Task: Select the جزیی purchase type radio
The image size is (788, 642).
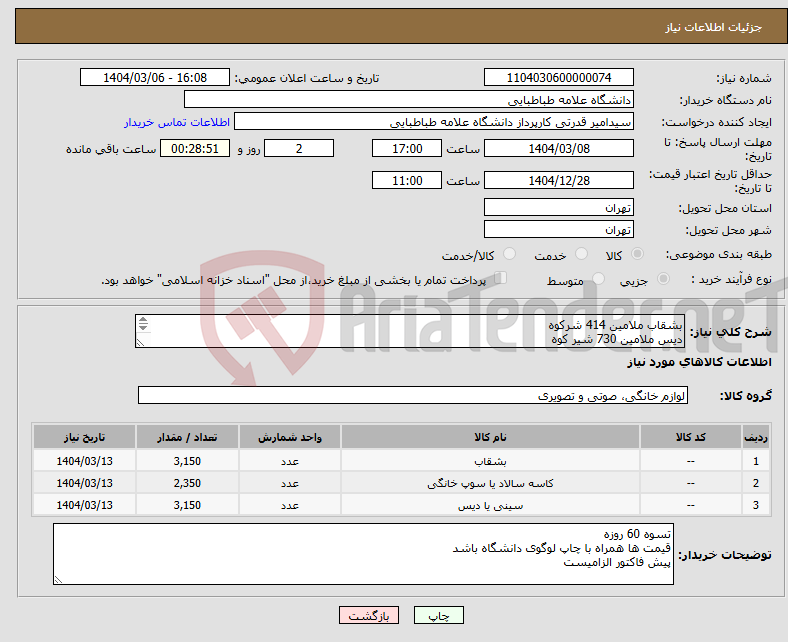Action: click(x=663, y=279)
